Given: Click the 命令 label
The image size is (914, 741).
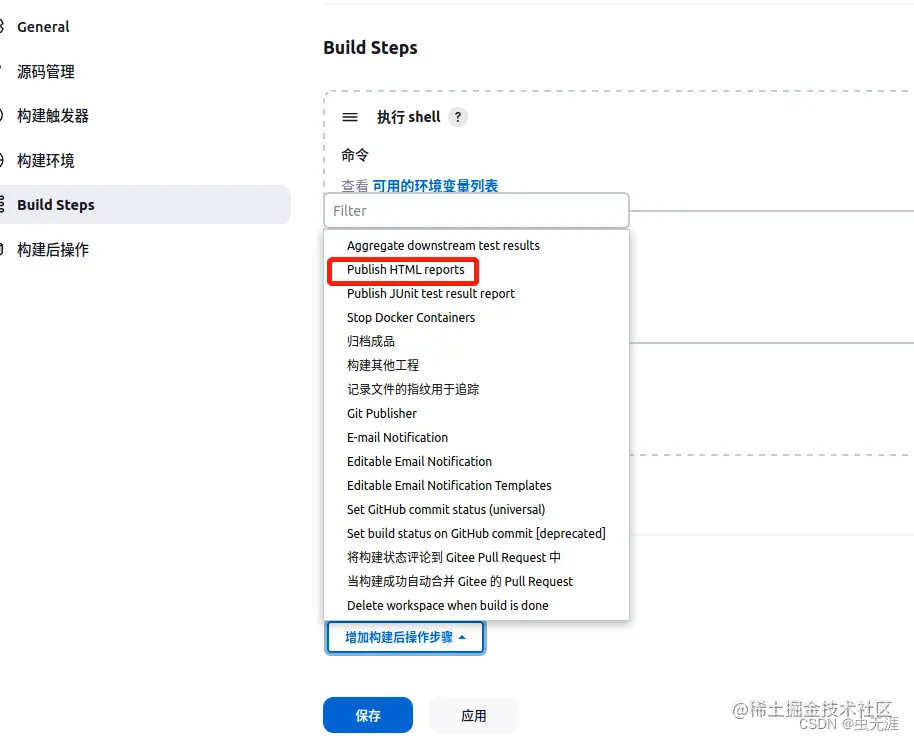Looking at the screenshot, I should (355, 155).
